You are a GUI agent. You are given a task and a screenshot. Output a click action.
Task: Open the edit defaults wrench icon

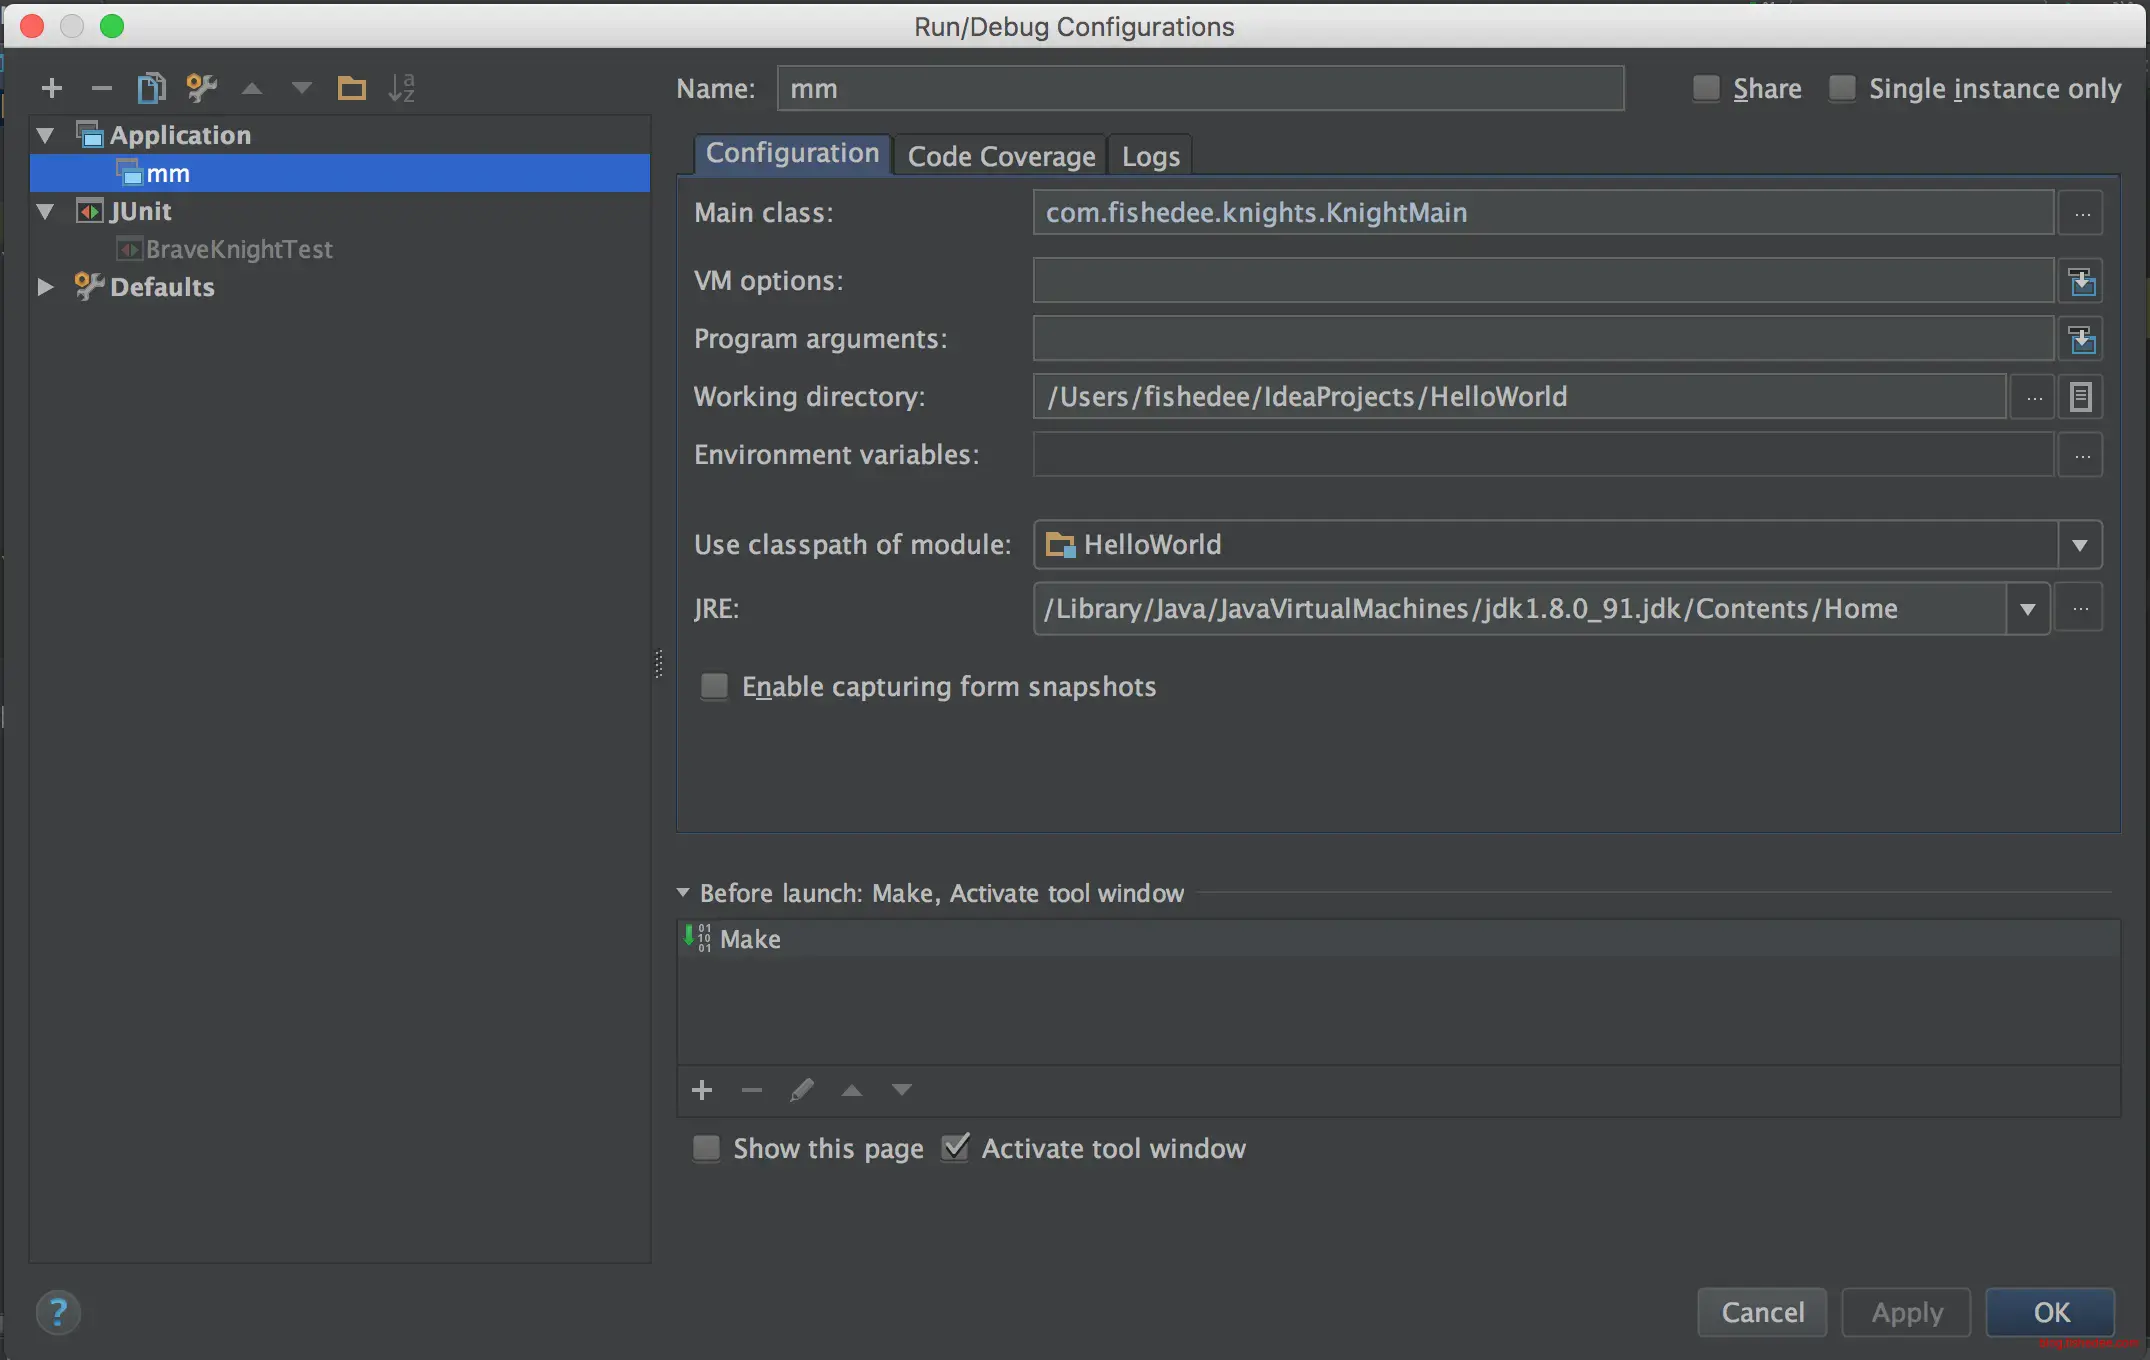point(201,89)
